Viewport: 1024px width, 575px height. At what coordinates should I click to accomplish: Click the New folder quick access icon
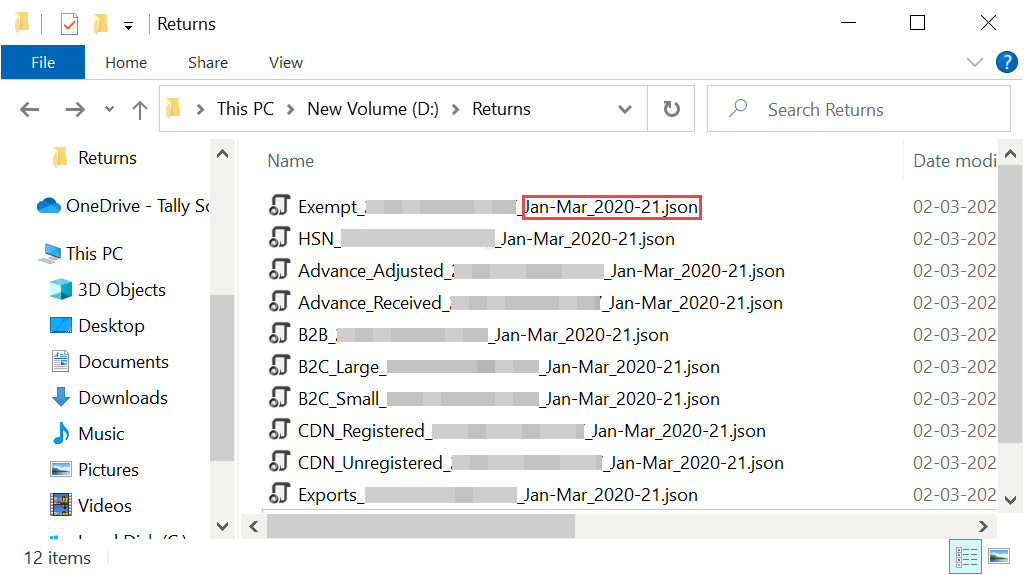point(101,24)
